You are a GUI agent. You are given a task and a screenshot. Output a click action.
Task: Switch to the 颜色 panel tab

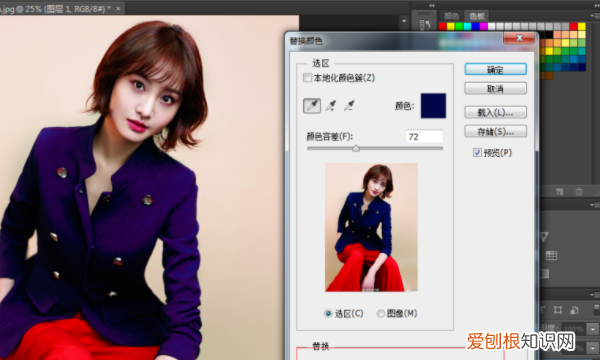click(x=451, y=16)
